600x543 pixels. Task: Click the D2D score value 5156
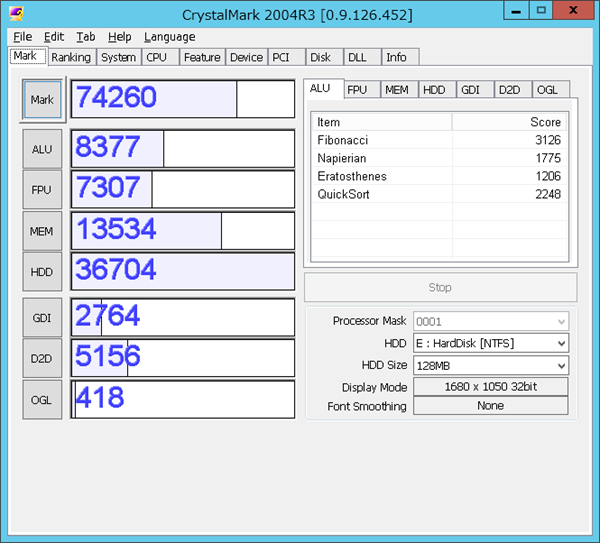click(108, 356)
